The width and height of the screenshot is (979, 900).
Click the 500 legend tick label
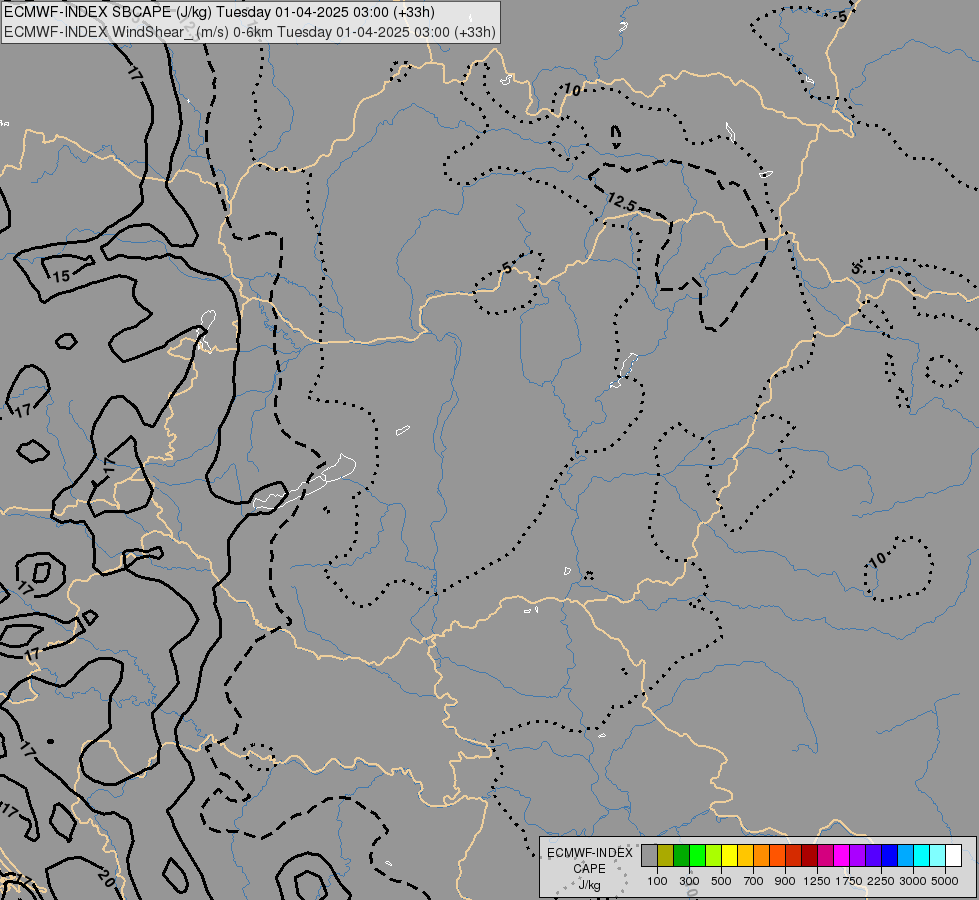pos(721,881)
